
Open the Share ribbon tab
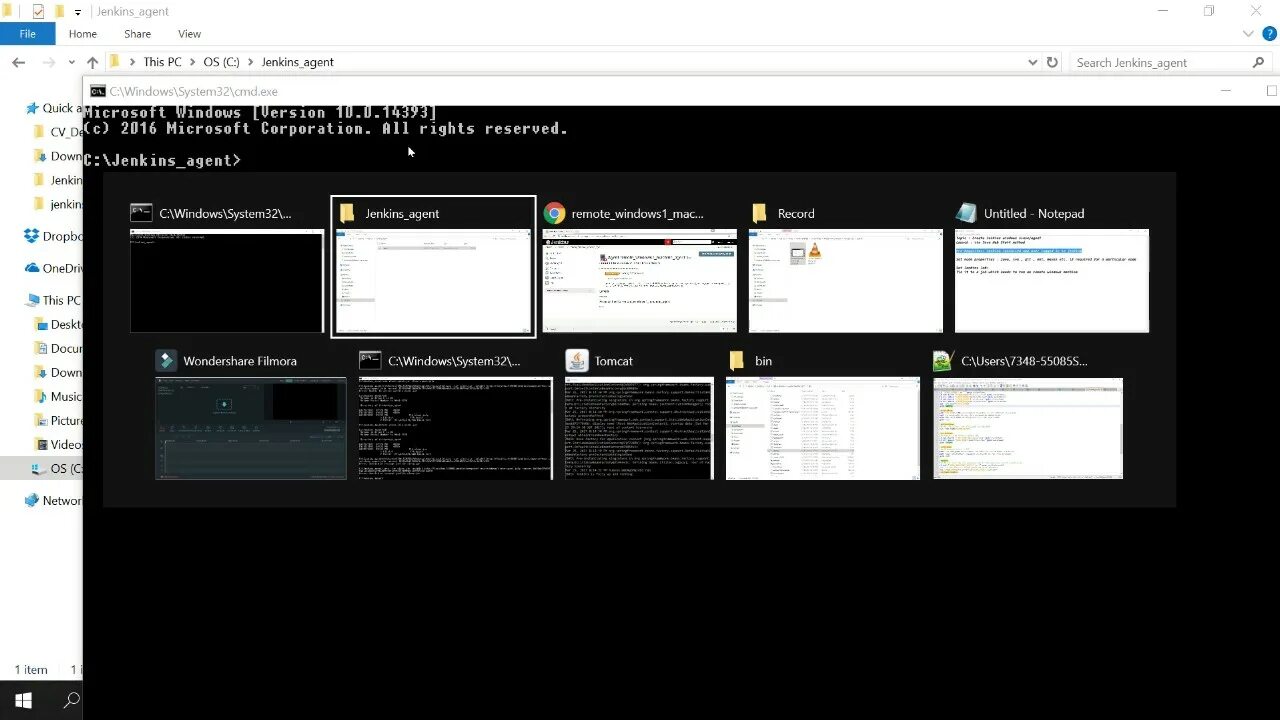tap(138, 34)
